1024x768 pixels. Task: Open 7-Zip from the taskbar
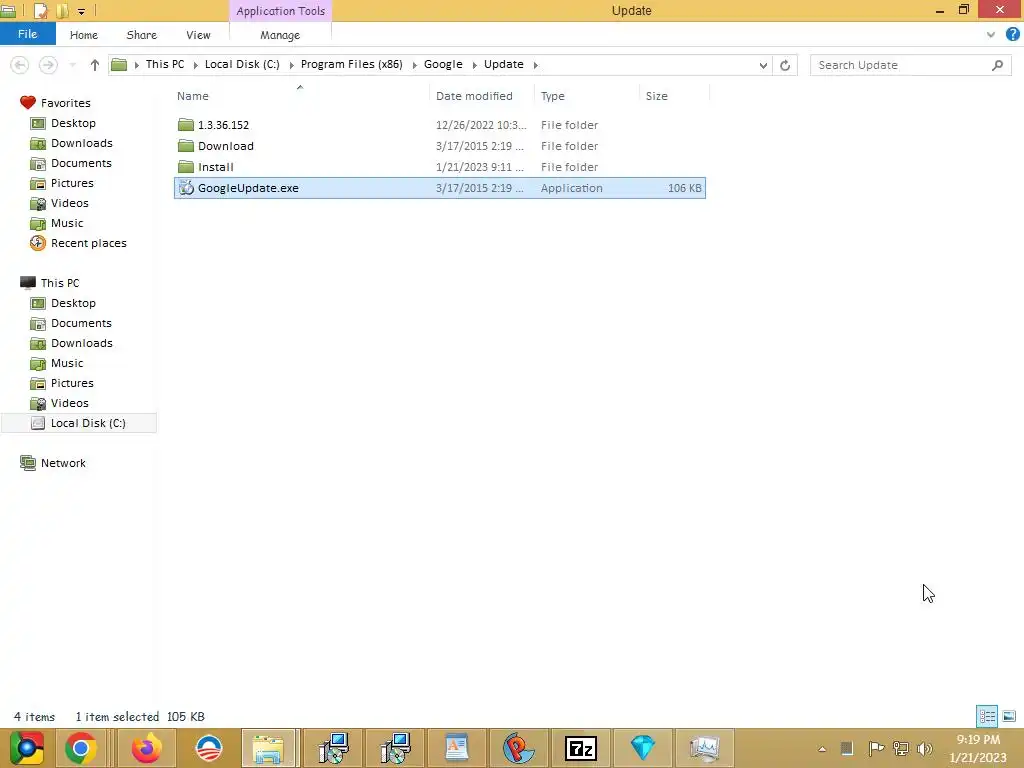tap(581, 748)
